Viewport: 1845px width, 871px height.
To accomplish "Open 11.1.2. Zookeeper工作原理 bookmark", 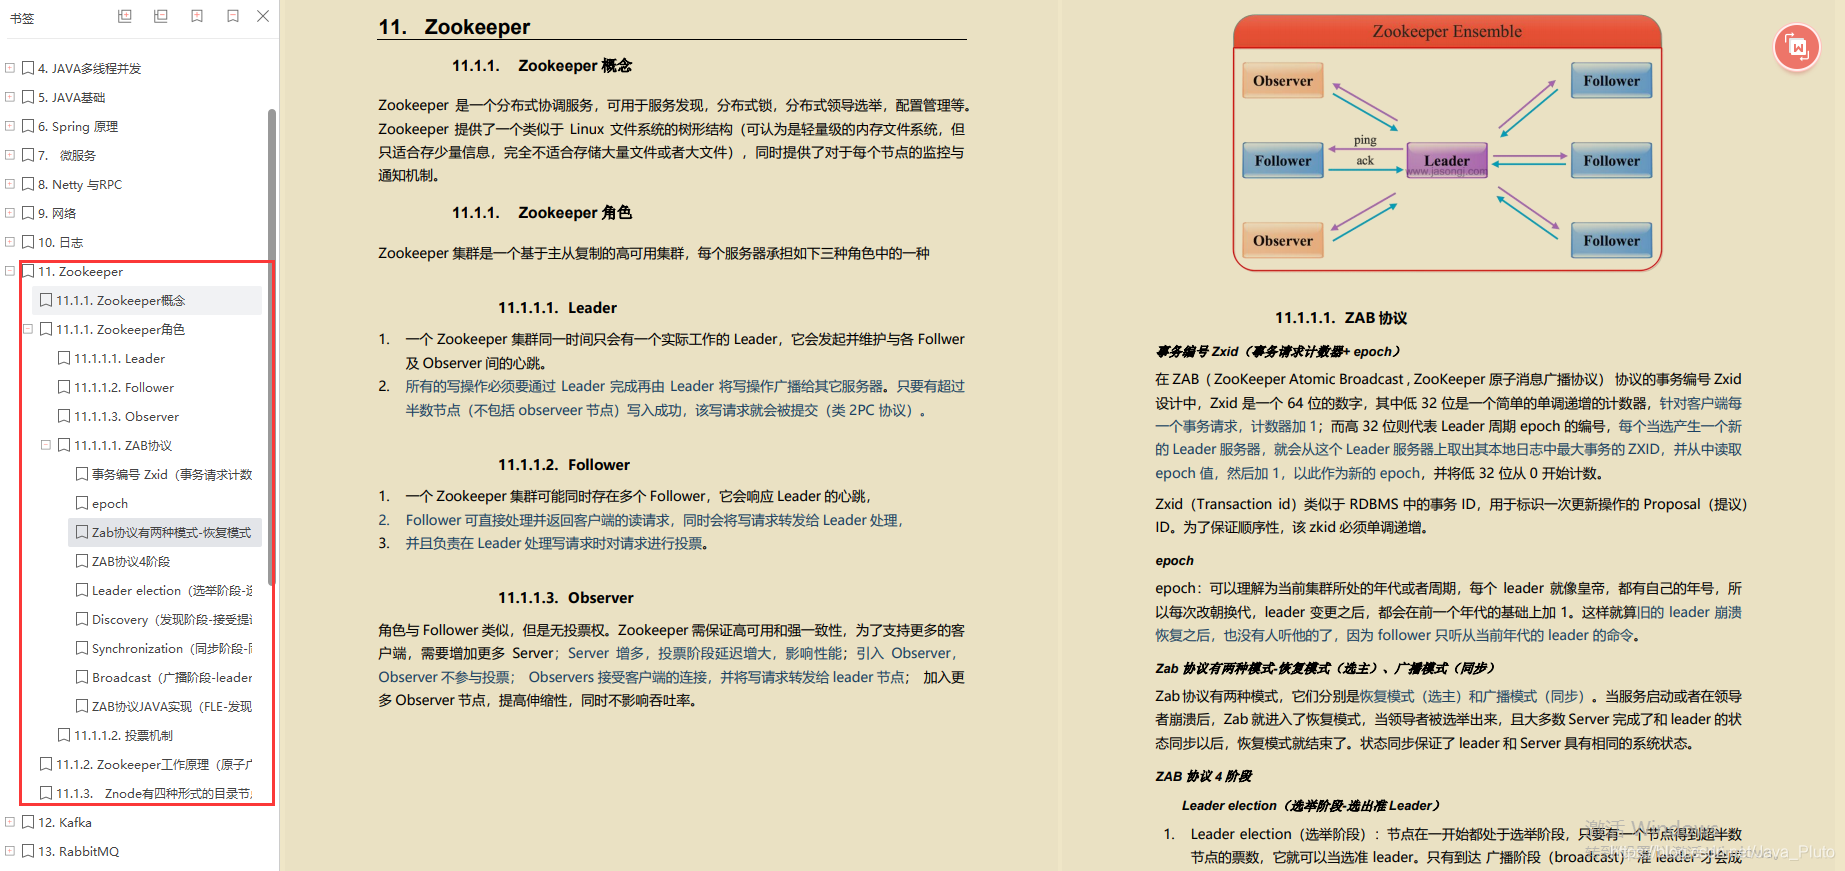I will pos(154,764).
